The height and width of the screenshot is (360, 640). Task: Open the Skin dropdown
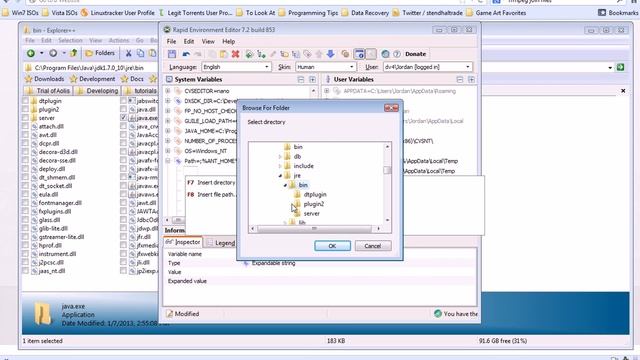[326, 67]
